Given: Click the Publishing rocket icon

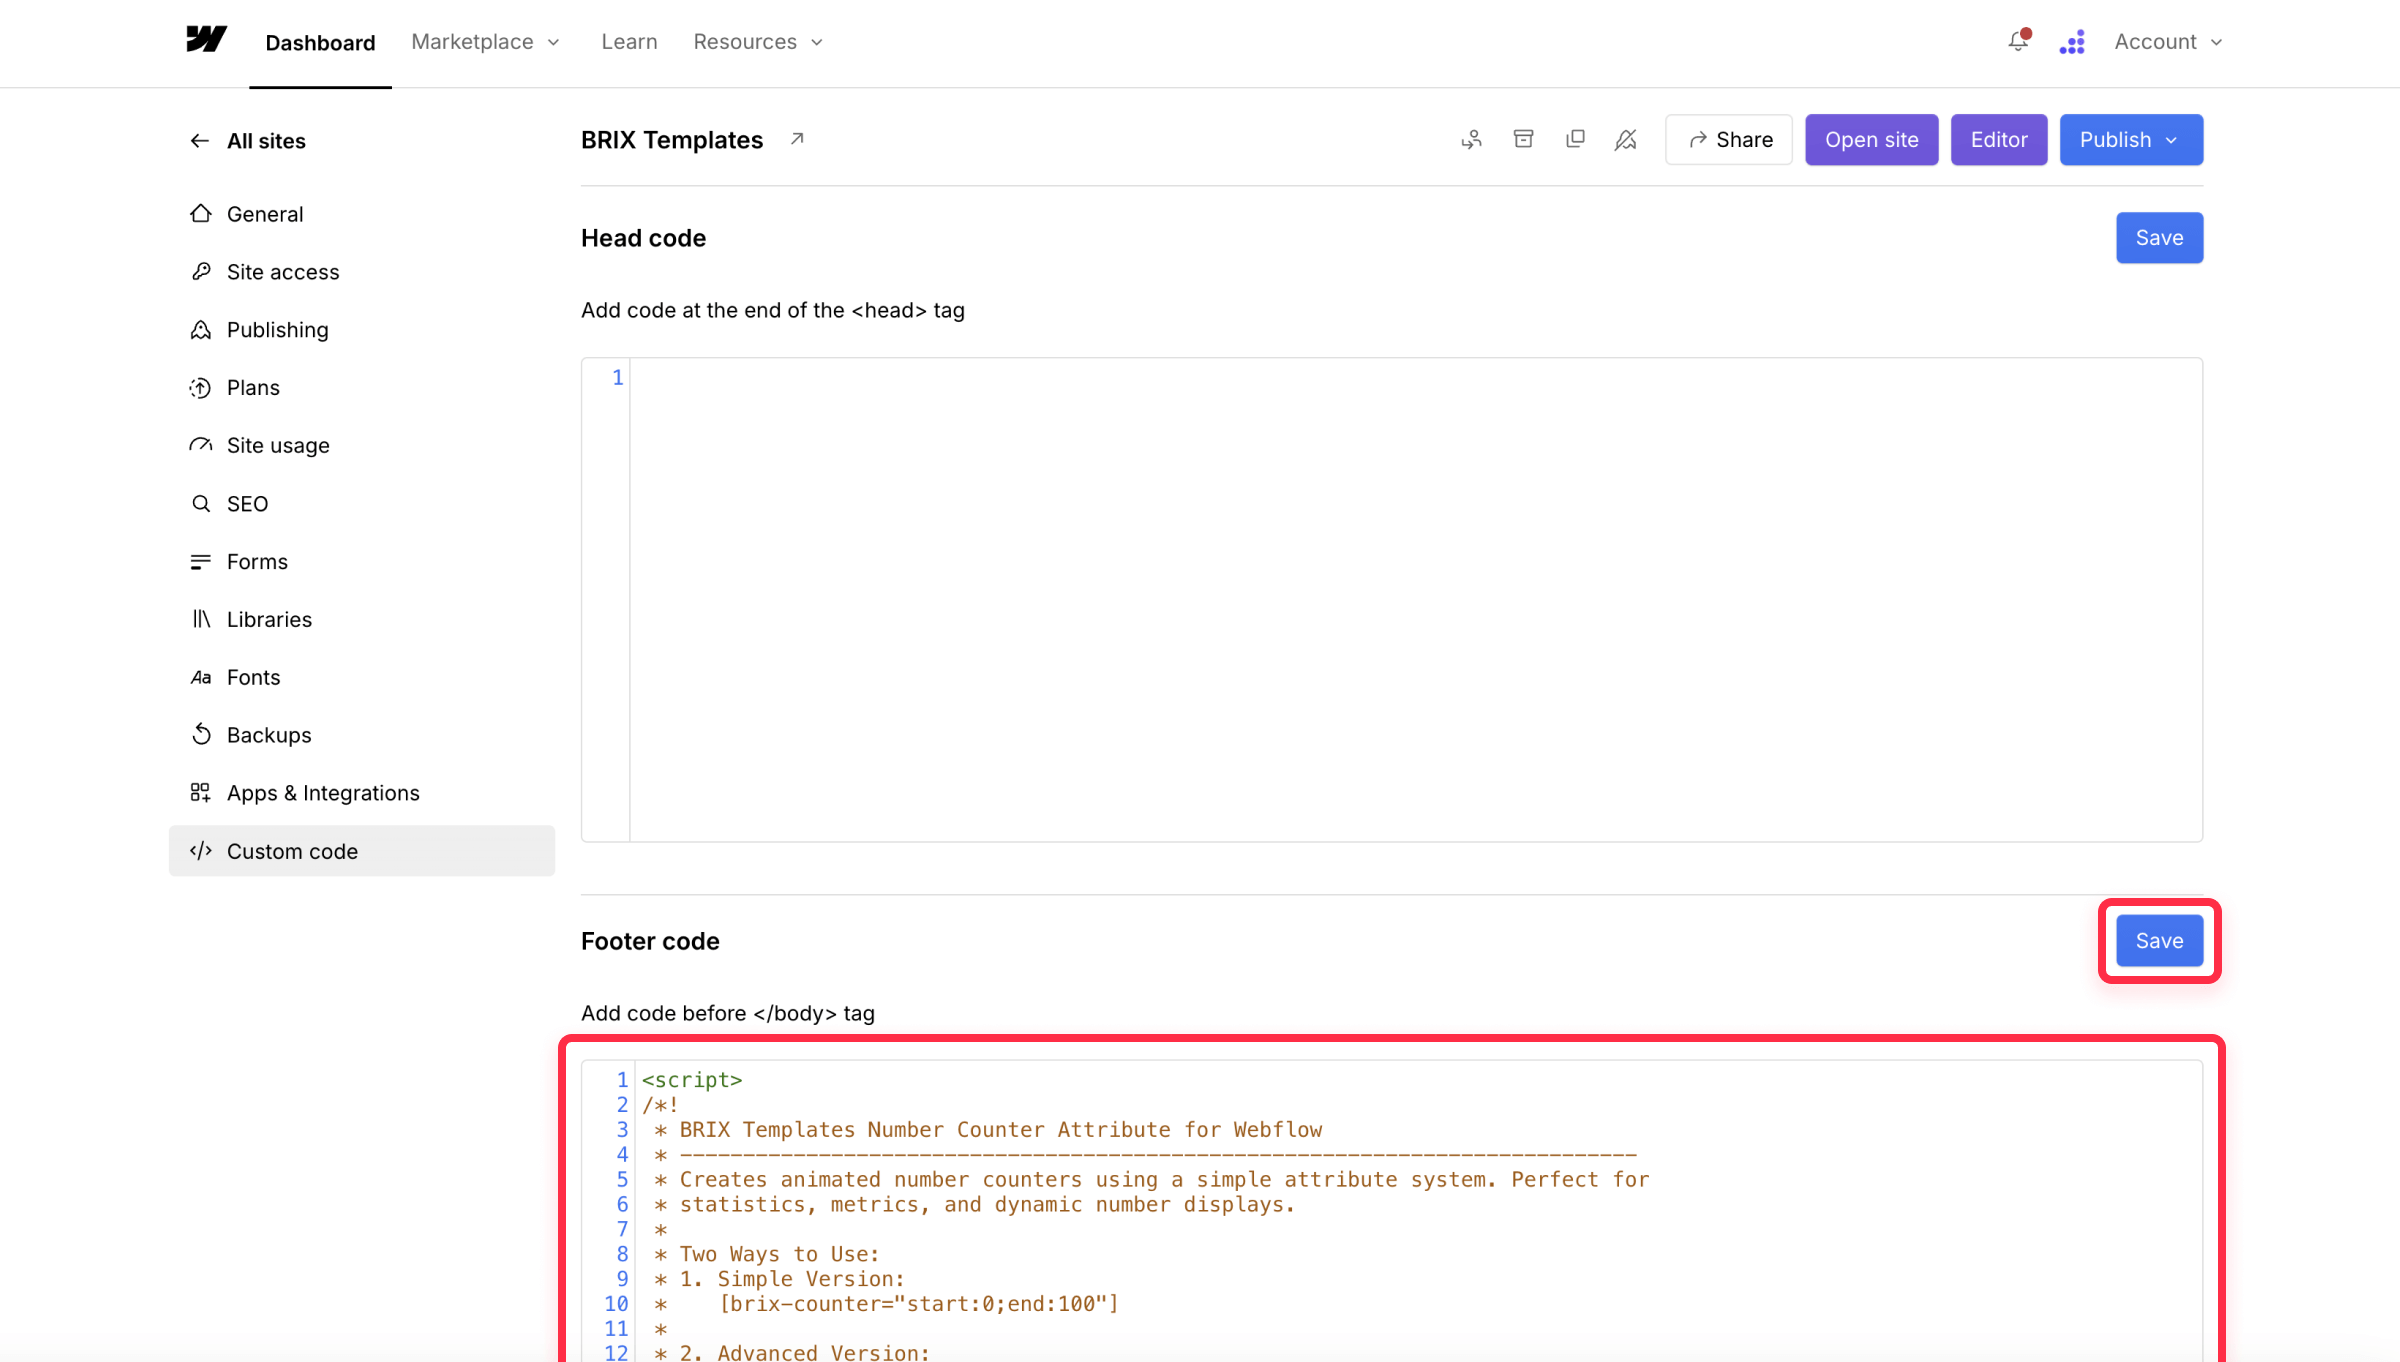Looking at the screenshot, I should 201,329.
